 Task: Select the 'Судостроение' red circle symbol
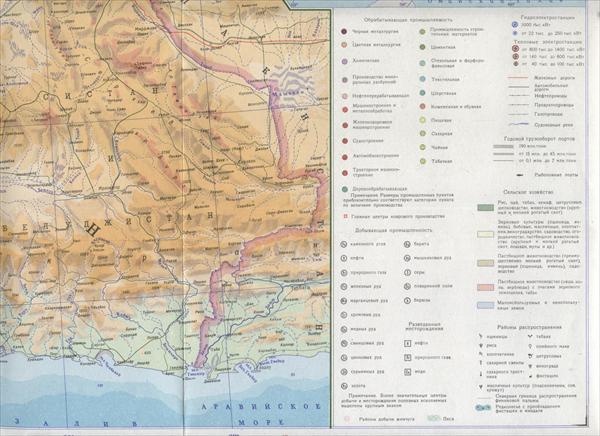[345, 141]
